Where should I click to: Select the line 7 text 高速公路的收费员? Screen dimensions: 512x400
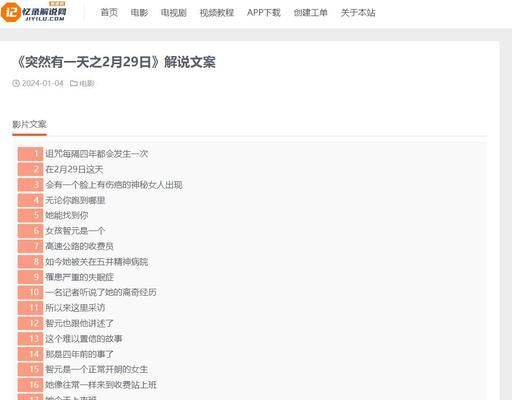(79, 246)
